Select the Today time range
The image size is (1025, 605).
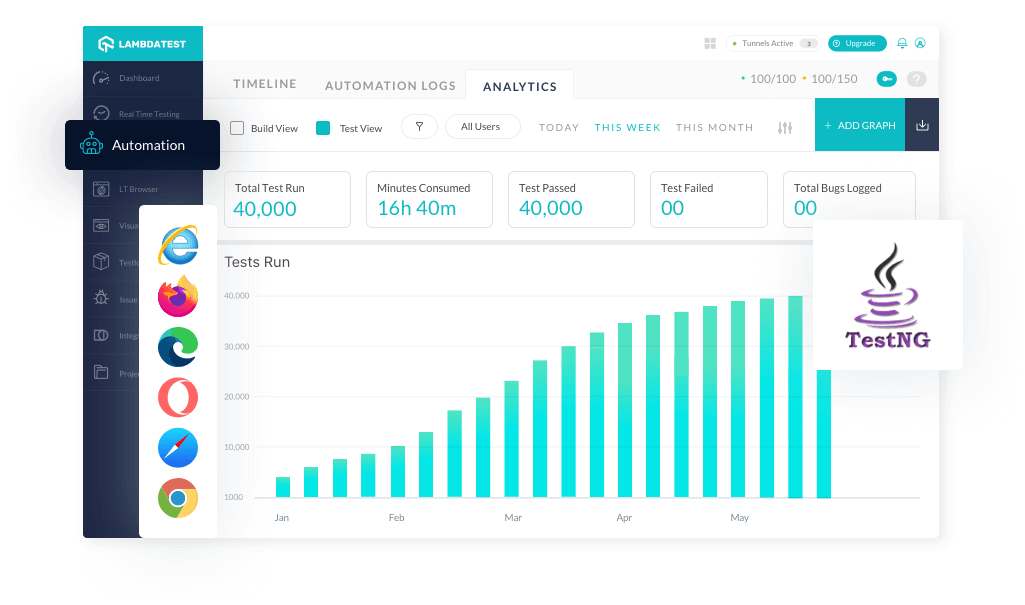point(559,128)
